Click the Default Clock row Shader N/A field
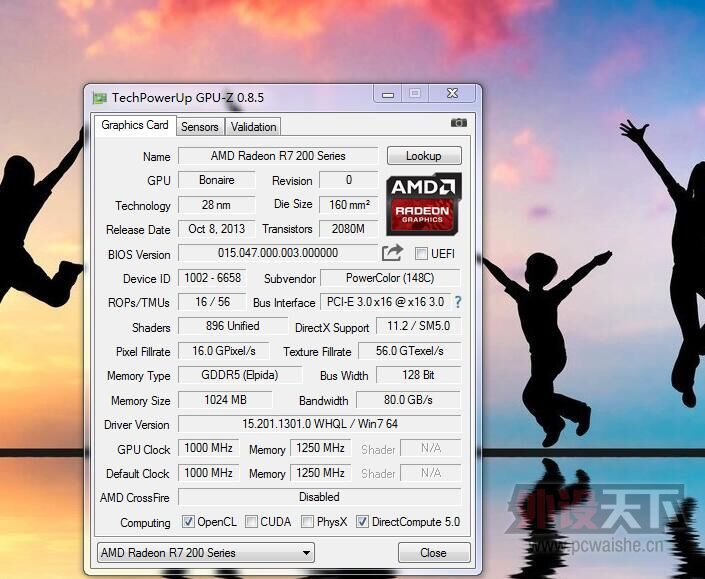Viewport: 705px width, 579px height. click(x=431, y=473)
